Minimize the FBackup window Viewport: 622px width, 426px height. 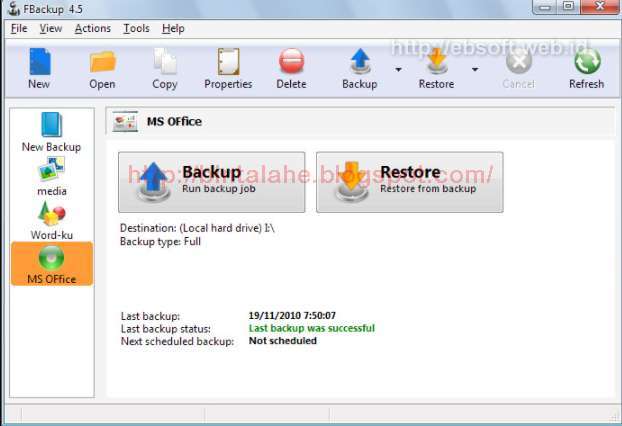[545, 7]
